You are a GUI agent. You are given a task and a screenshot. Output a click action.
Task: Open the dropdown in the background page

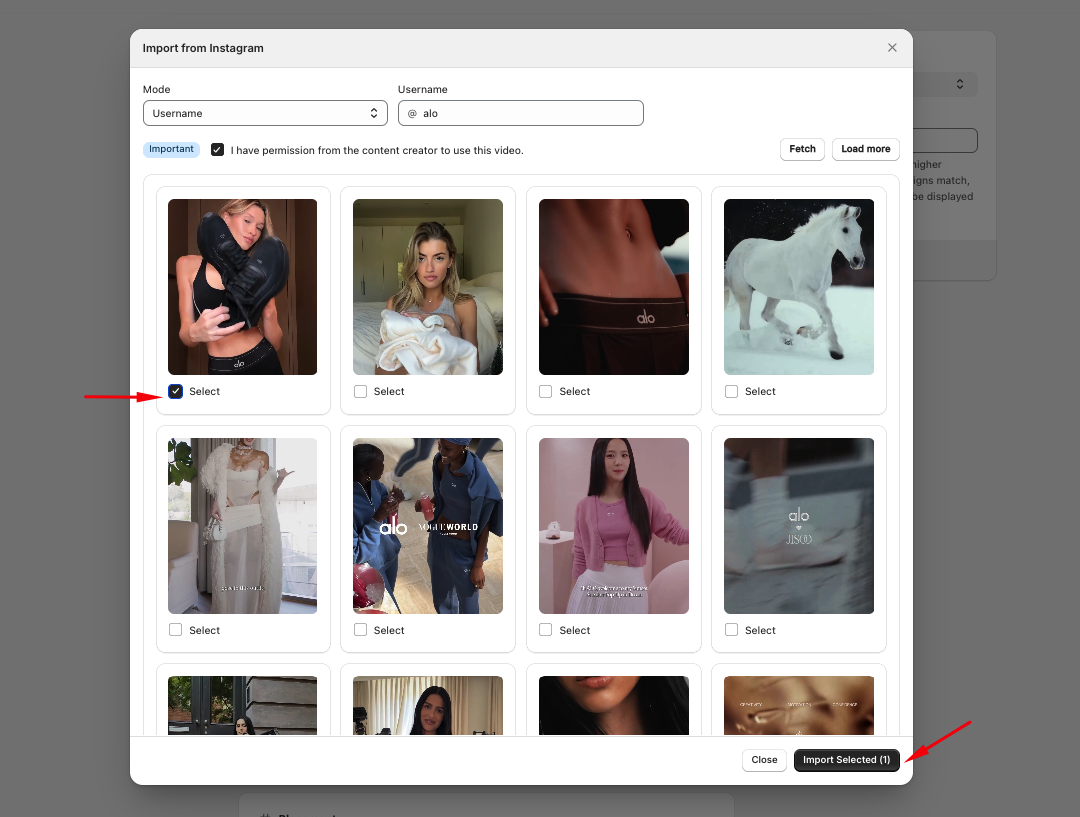click(x=945, y=84)
